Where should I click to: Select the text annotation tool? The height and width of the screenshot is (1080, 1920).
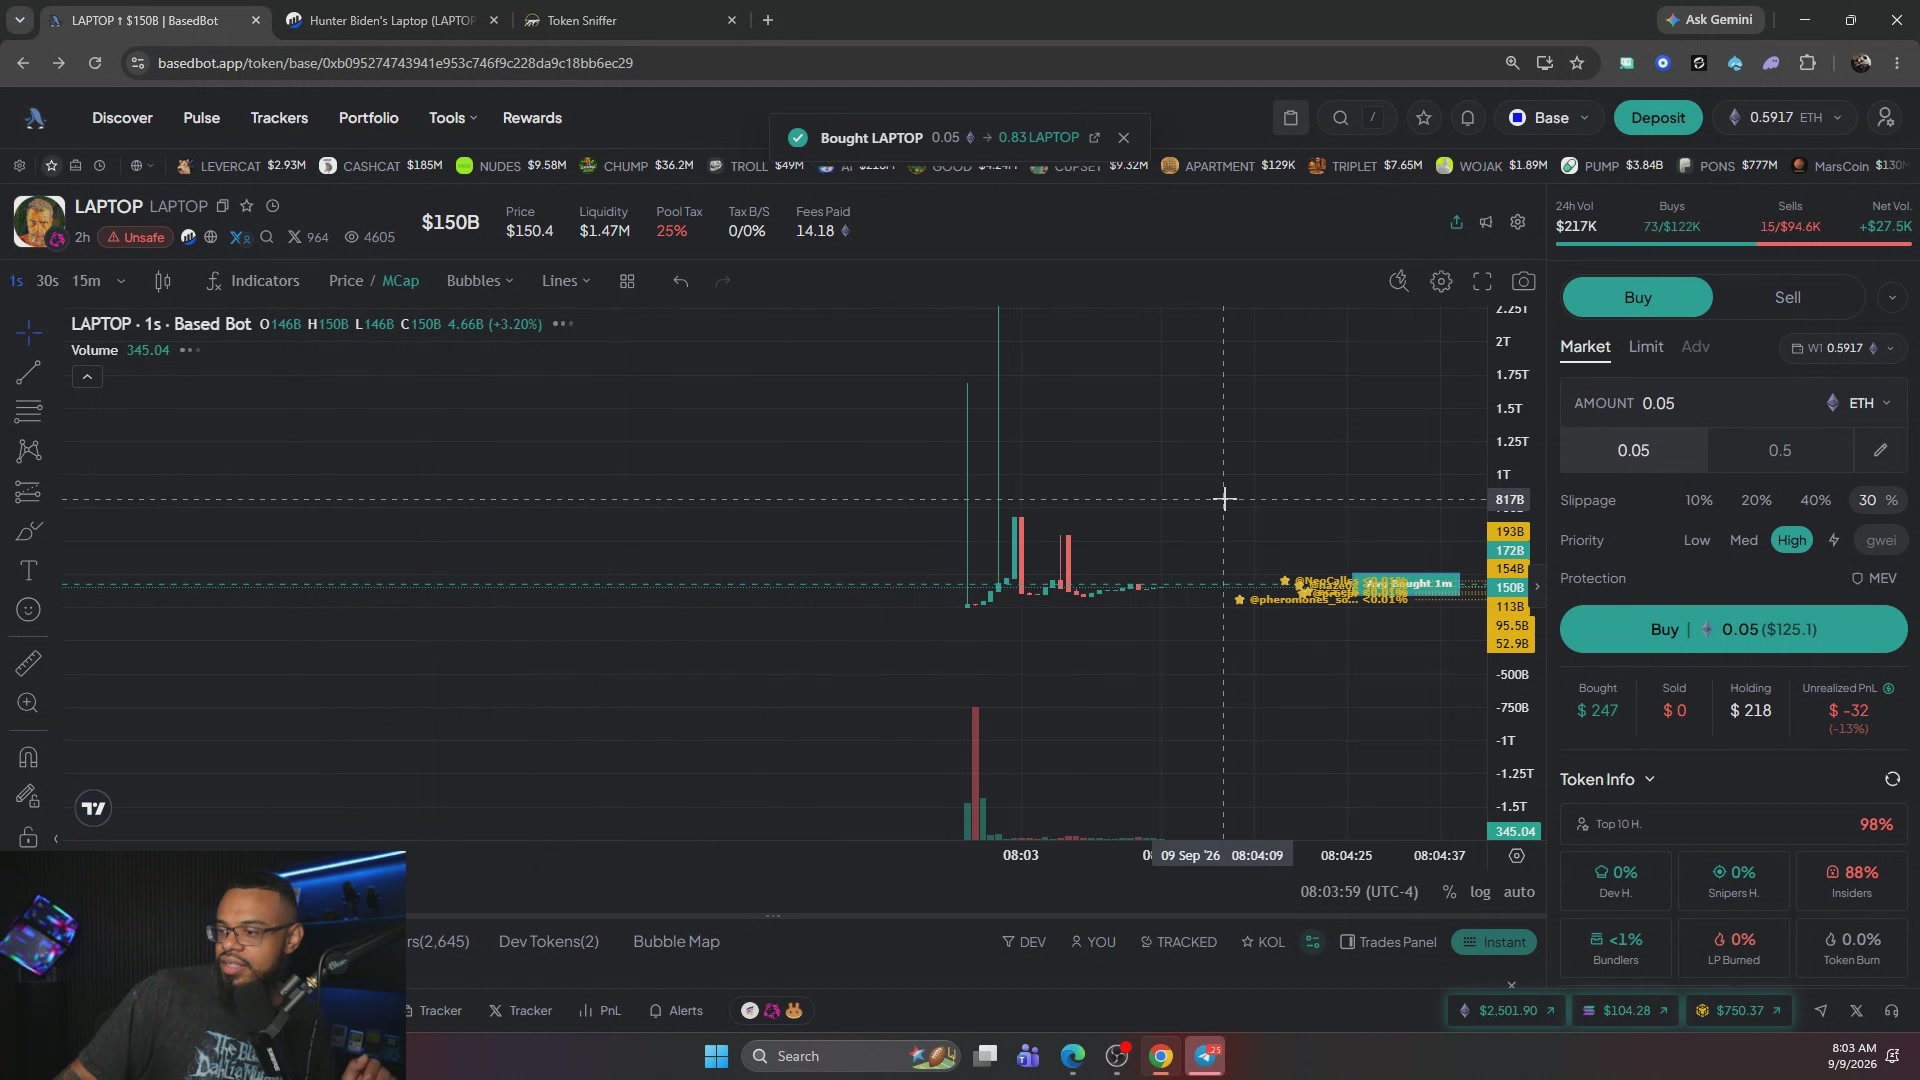tap(28, 571)
